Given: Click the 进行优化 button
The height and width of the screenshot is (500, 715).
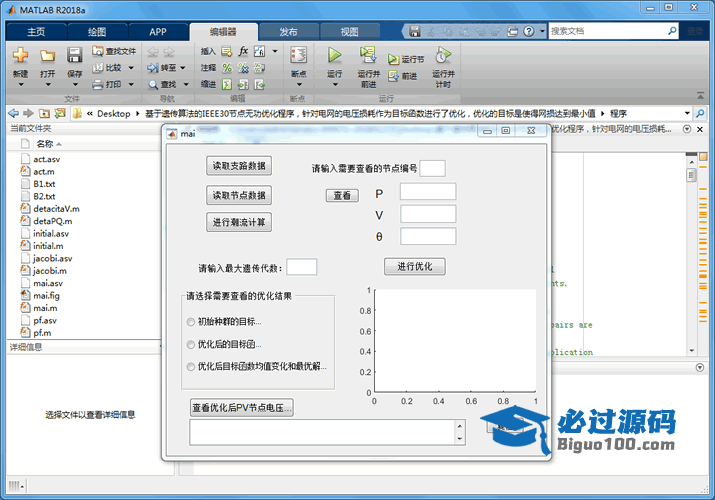Looking at the screenshot, I should (x=414, y=267).
